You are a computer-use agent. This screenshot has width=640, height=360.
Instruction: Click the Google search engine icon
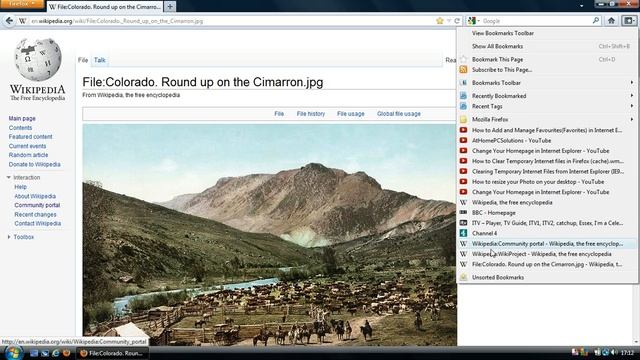tap(472, 21)
